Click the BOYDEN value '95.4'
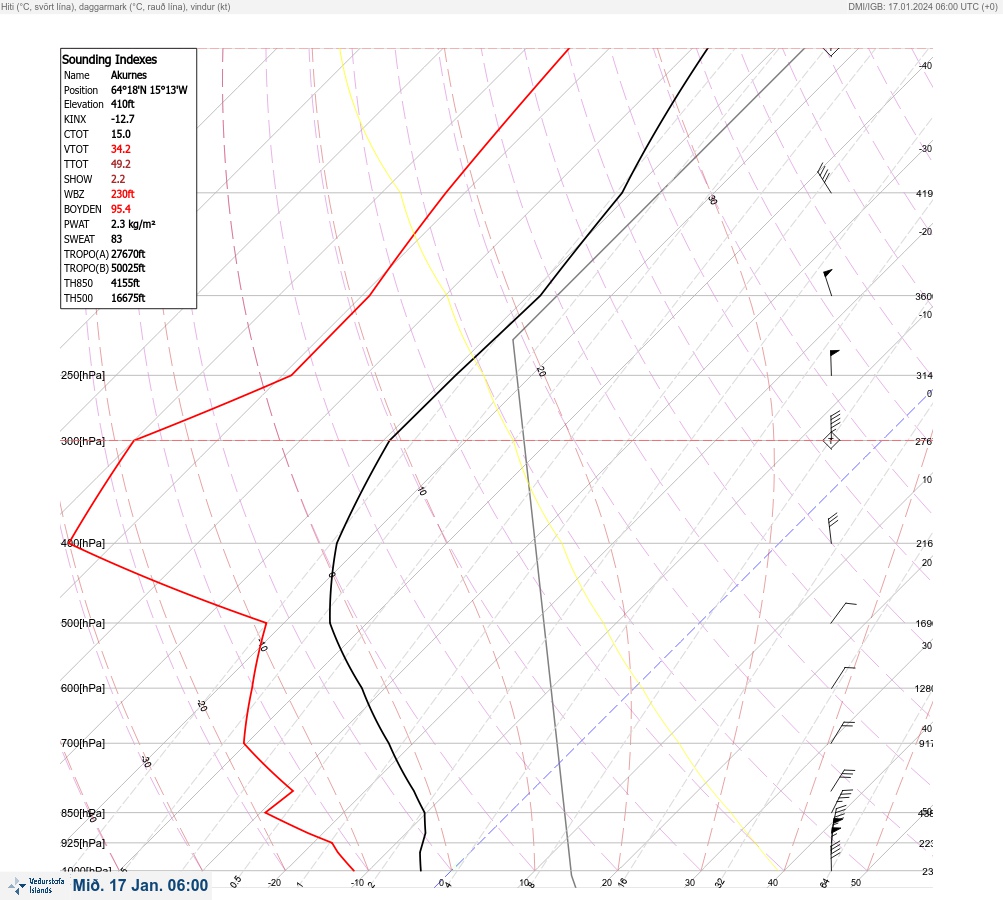The height and width of the screenshot is (900, 1003). pos(121,209)
